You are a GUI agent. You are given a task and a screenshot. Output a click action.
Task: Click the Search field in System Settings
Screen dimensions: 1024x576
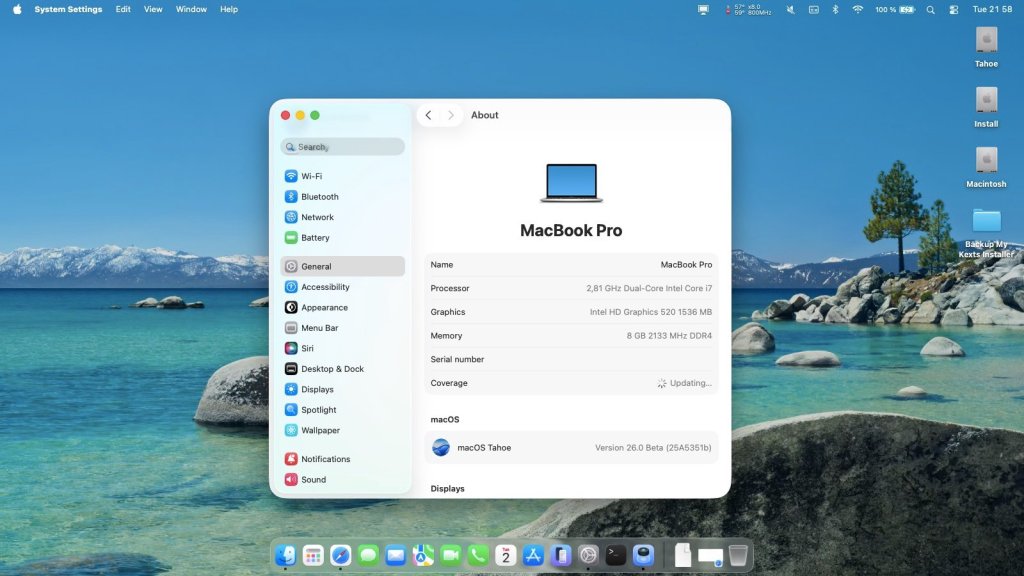click(x=343, y=147)
